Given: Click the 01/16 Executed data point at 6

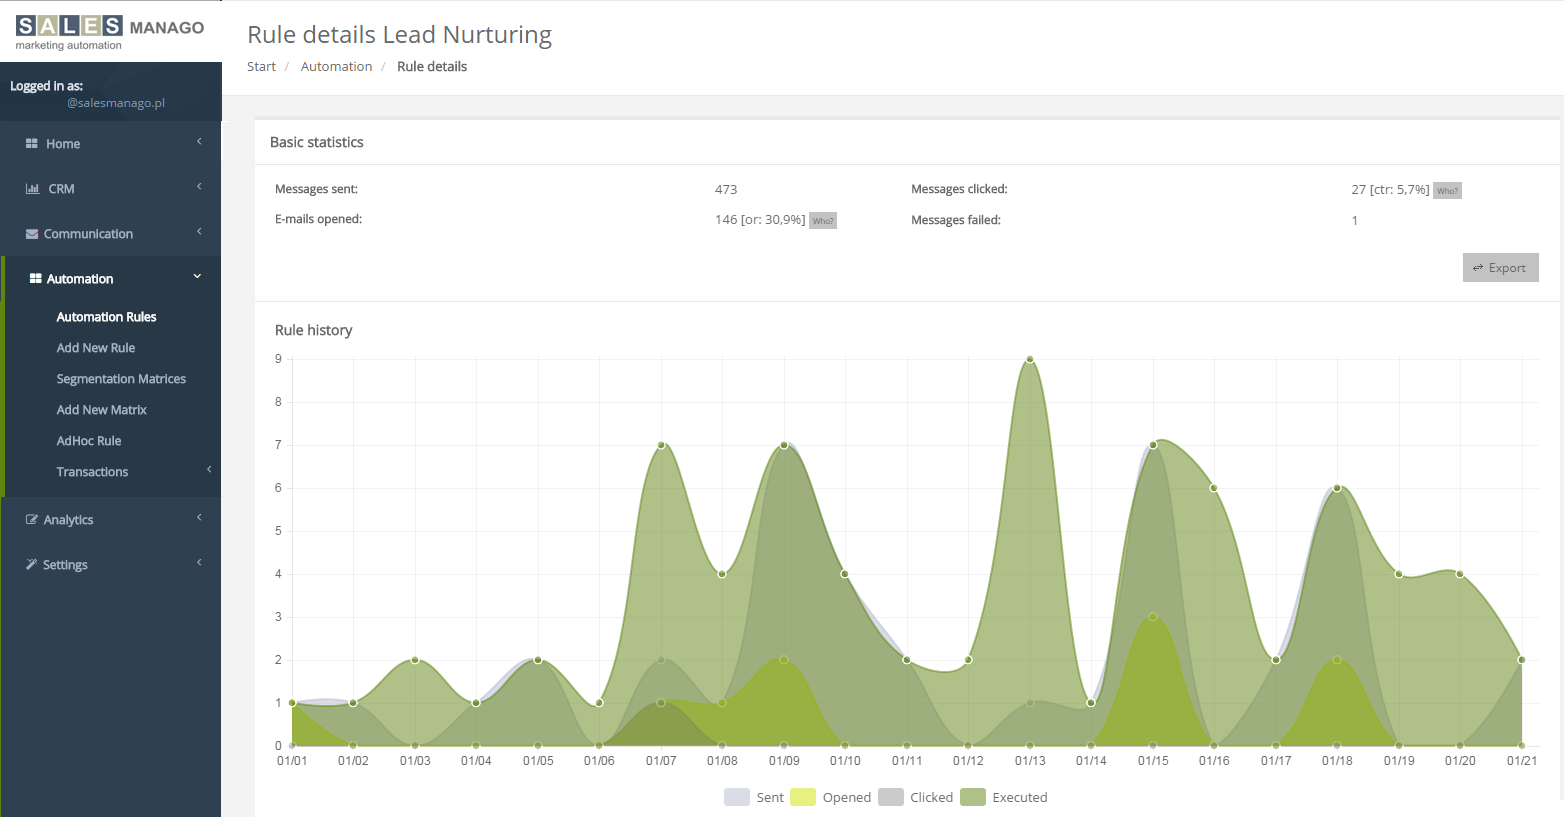Looking at the screenshot, I should point(1214,488).
